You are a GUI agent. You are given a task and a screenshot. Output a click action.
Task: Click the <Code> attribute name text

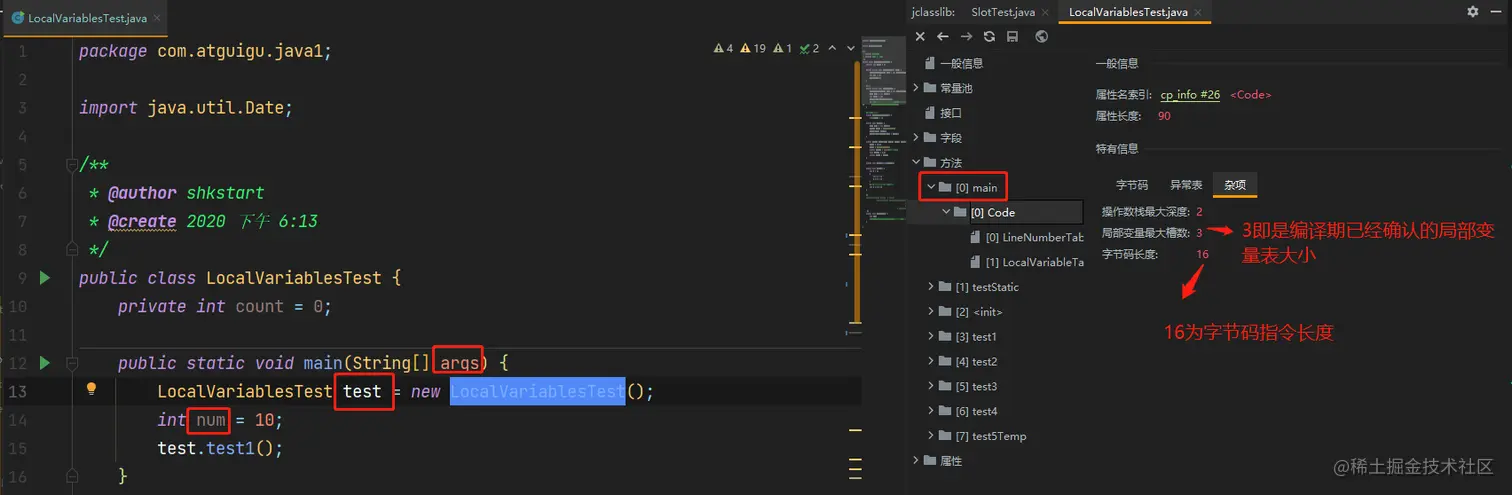click(1251, 95)
